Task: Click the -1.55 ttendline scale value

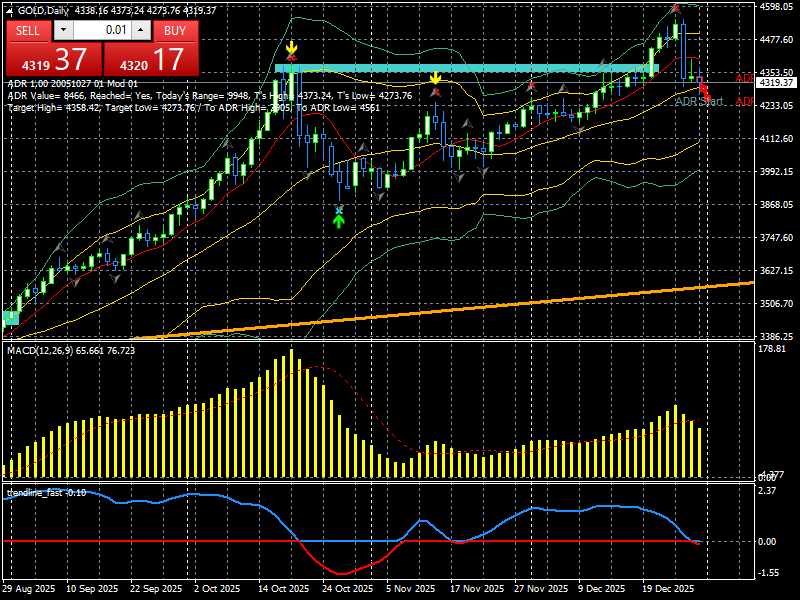Action: point(768,573)
